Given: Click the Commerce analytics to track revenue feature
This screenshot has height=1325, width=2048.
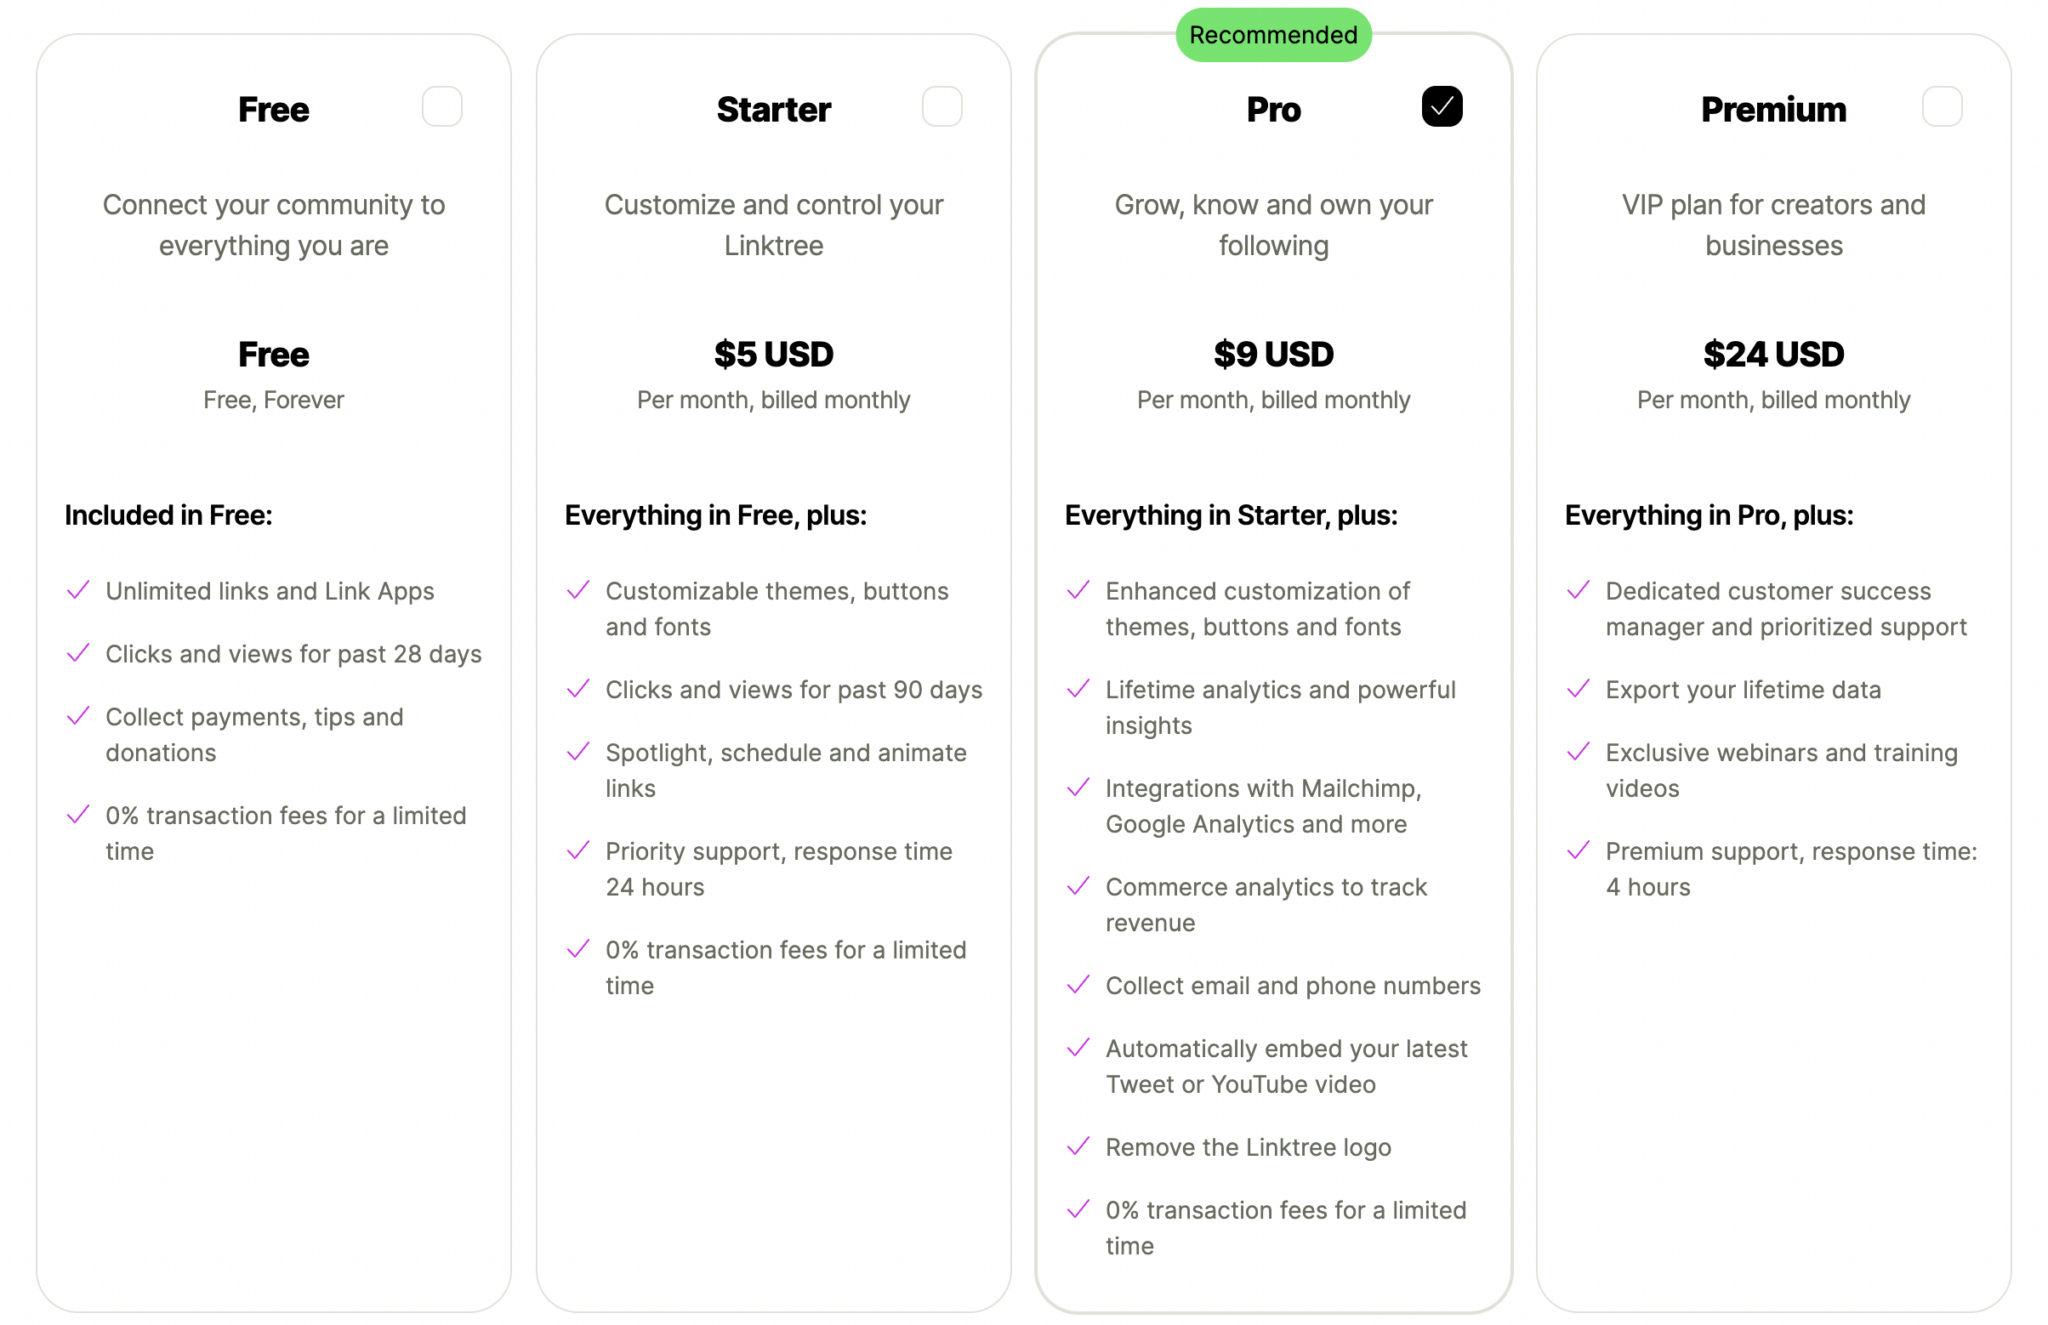Looking at the screenshot, I should pos(1266,904).
